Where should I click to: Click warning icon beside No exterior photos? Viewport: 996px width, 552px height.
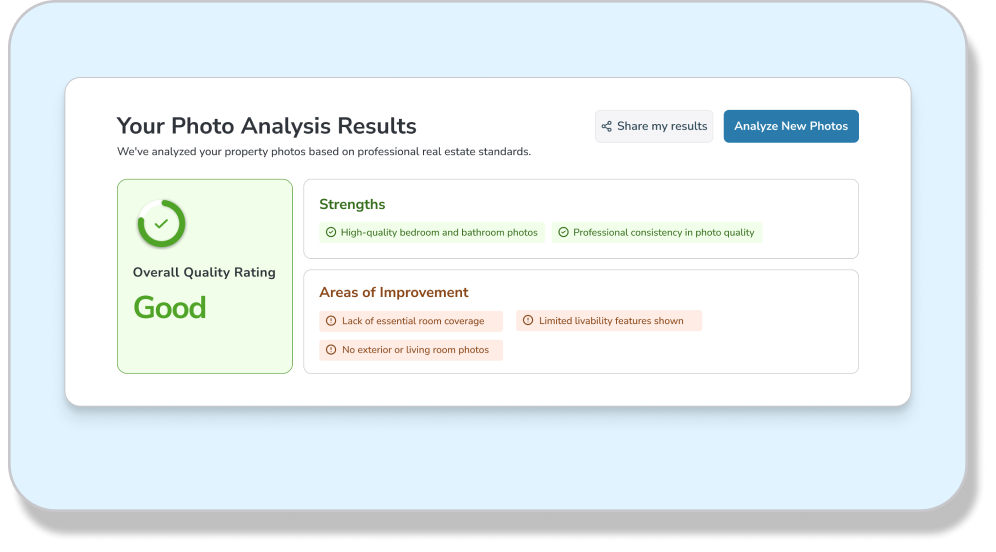tap(331, 350)
